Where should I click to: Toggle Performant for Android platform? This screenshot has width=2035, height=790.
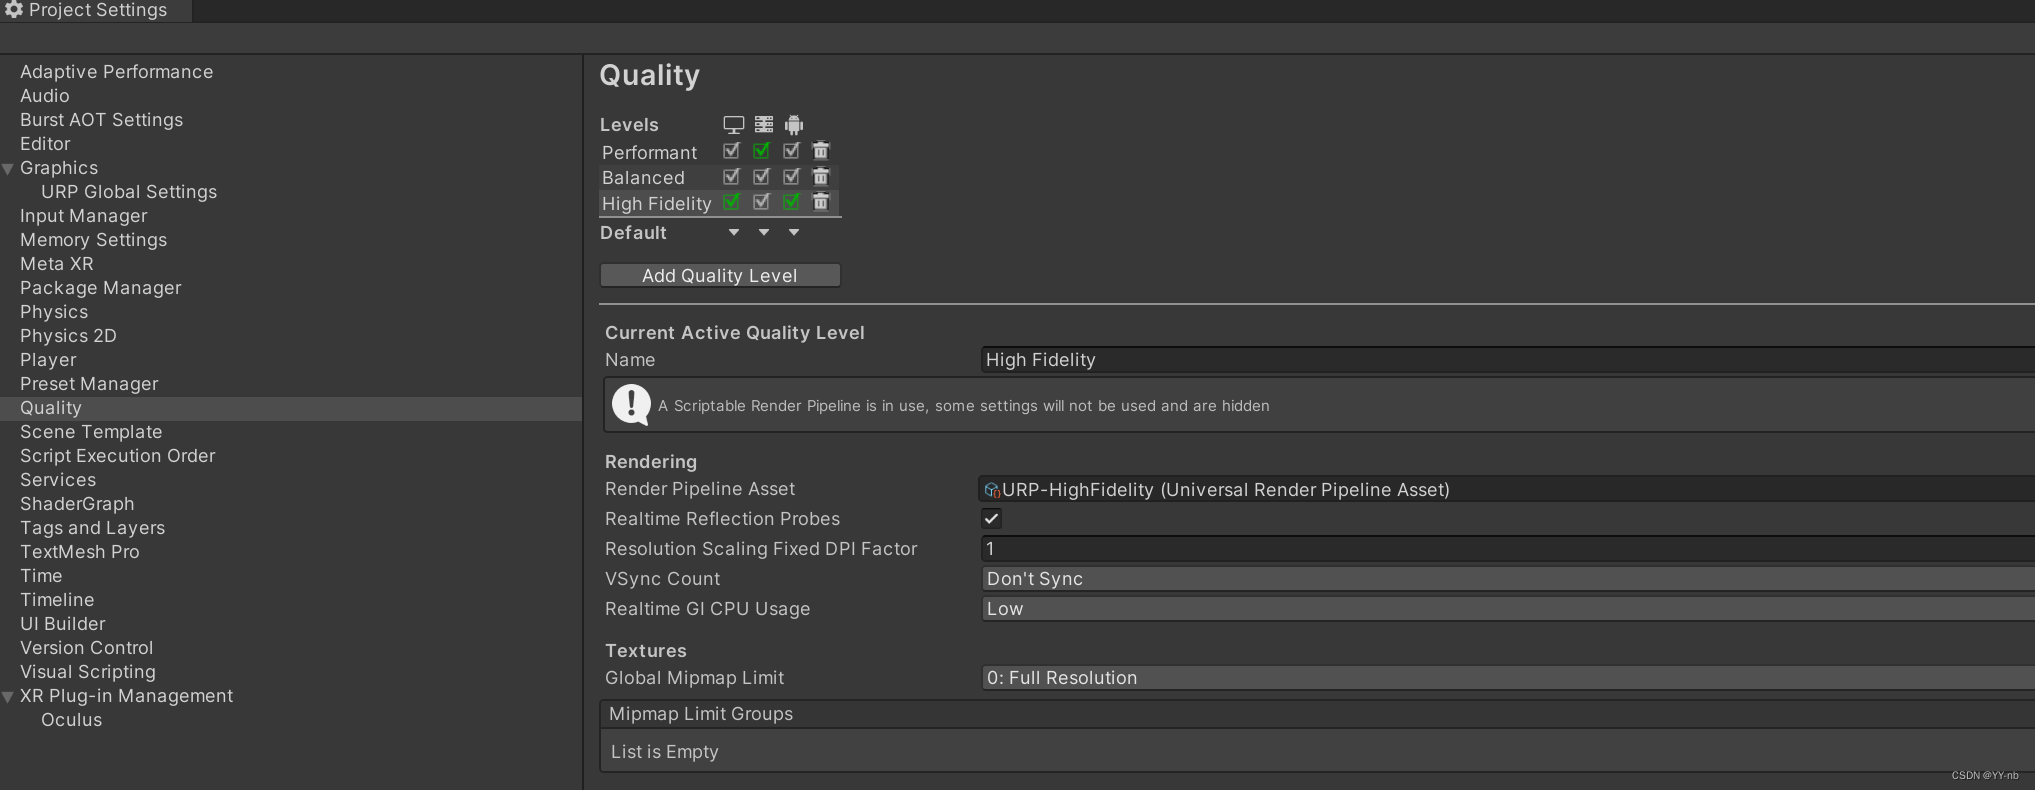791,151
